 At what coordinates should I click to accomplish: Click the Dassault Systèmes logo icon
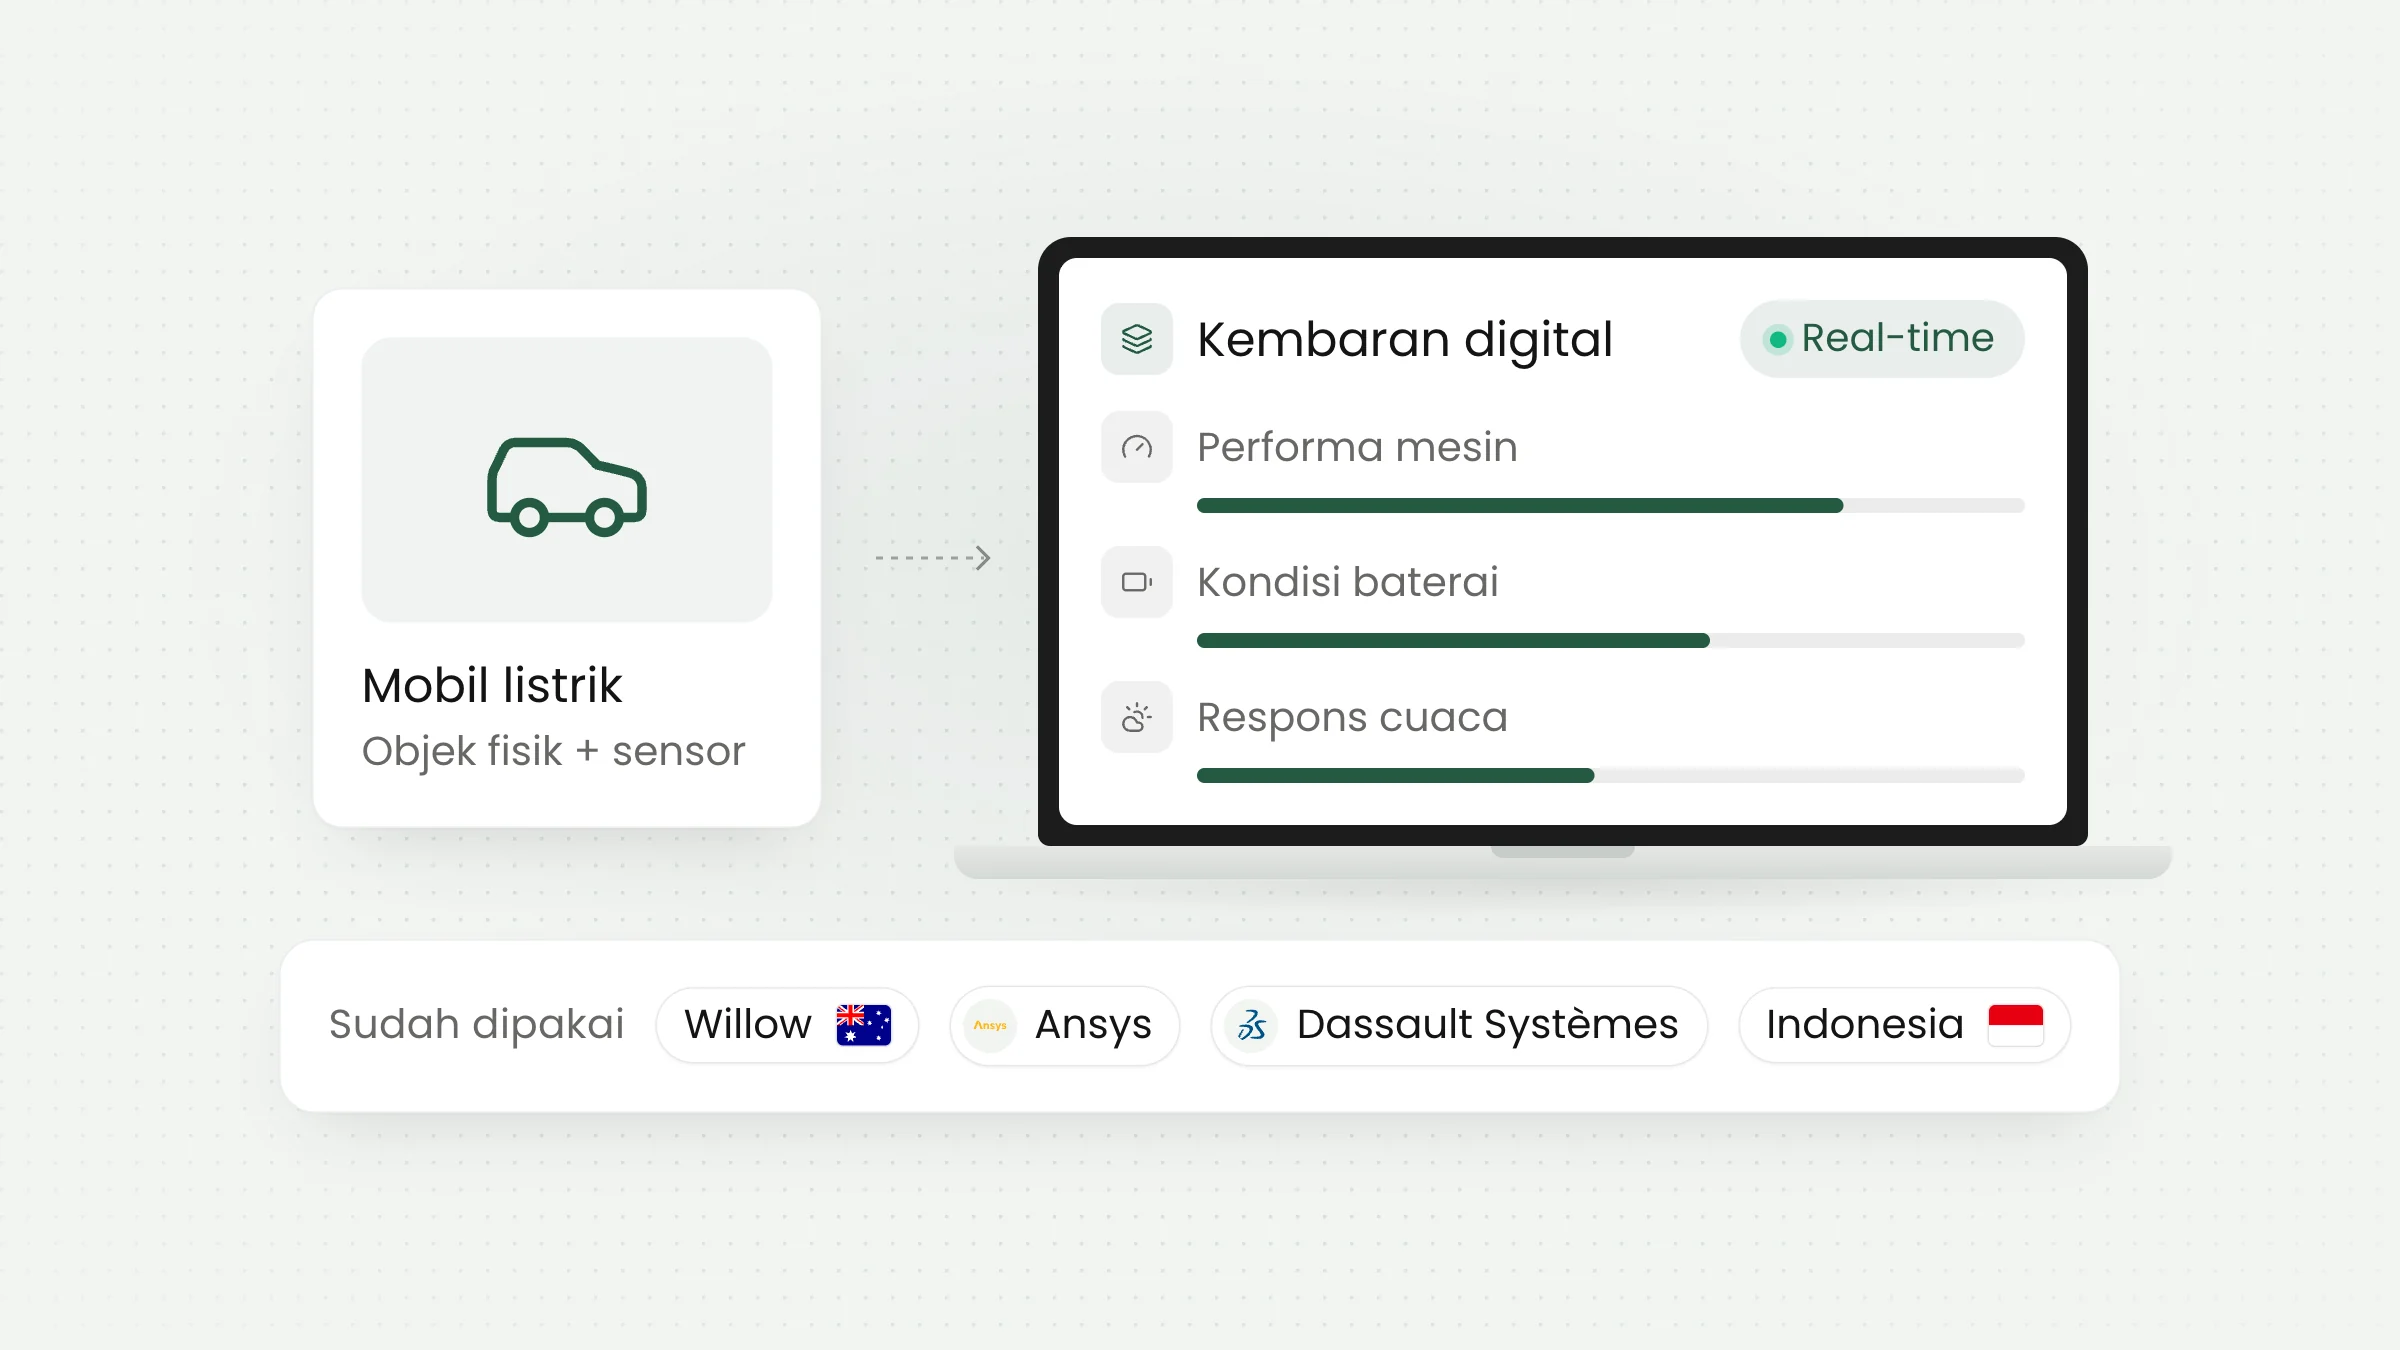1252,1025
